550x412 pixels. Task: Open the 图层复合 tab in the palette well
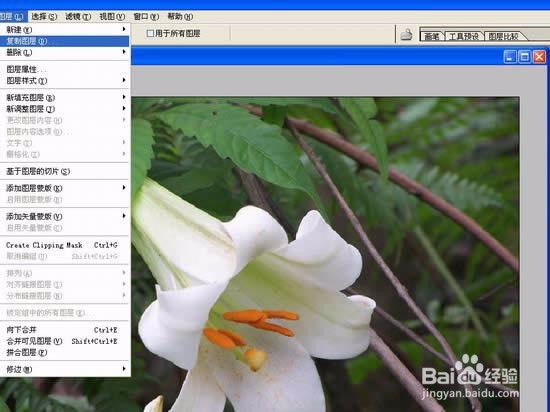504,36
